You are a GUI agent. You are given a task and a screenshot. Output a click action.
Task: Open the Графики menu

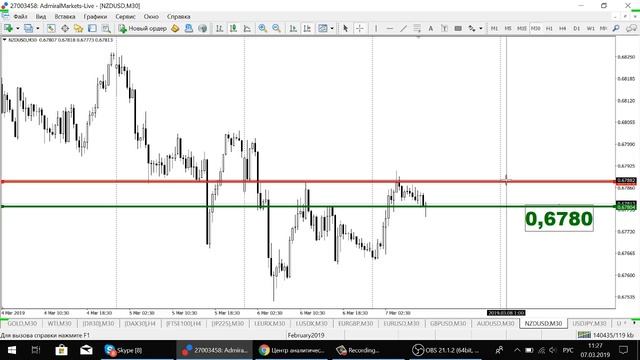95,17
